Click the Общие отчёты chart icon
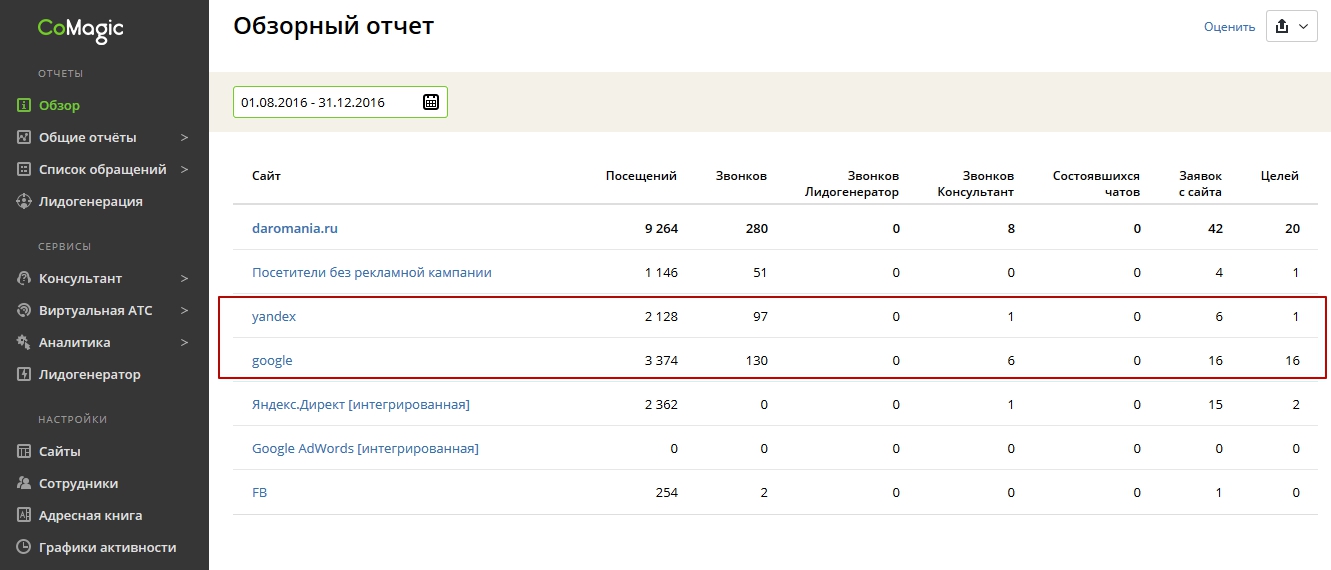Viewport: 1331px width, 570px height. coord(25,137)
